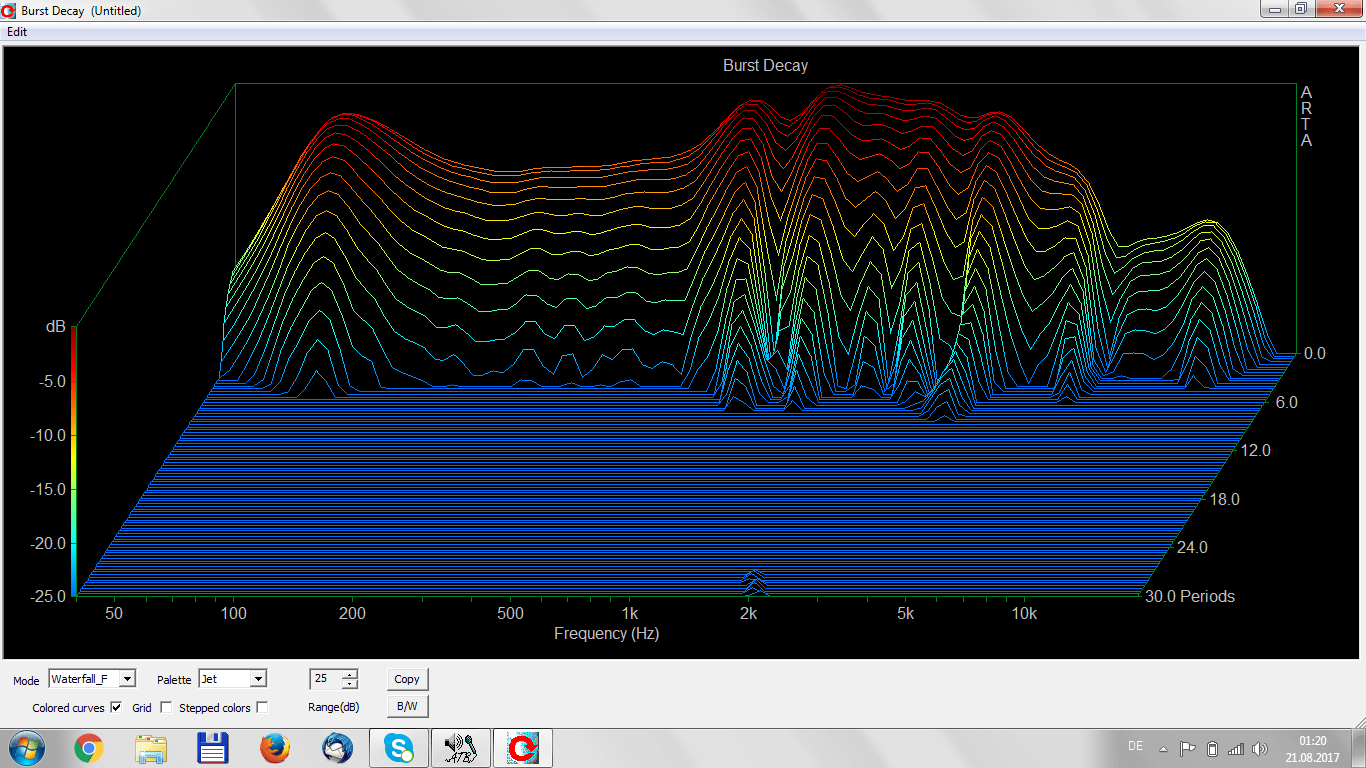
Task: Minimize the Burst Decay window
Action: (1273, 9)
